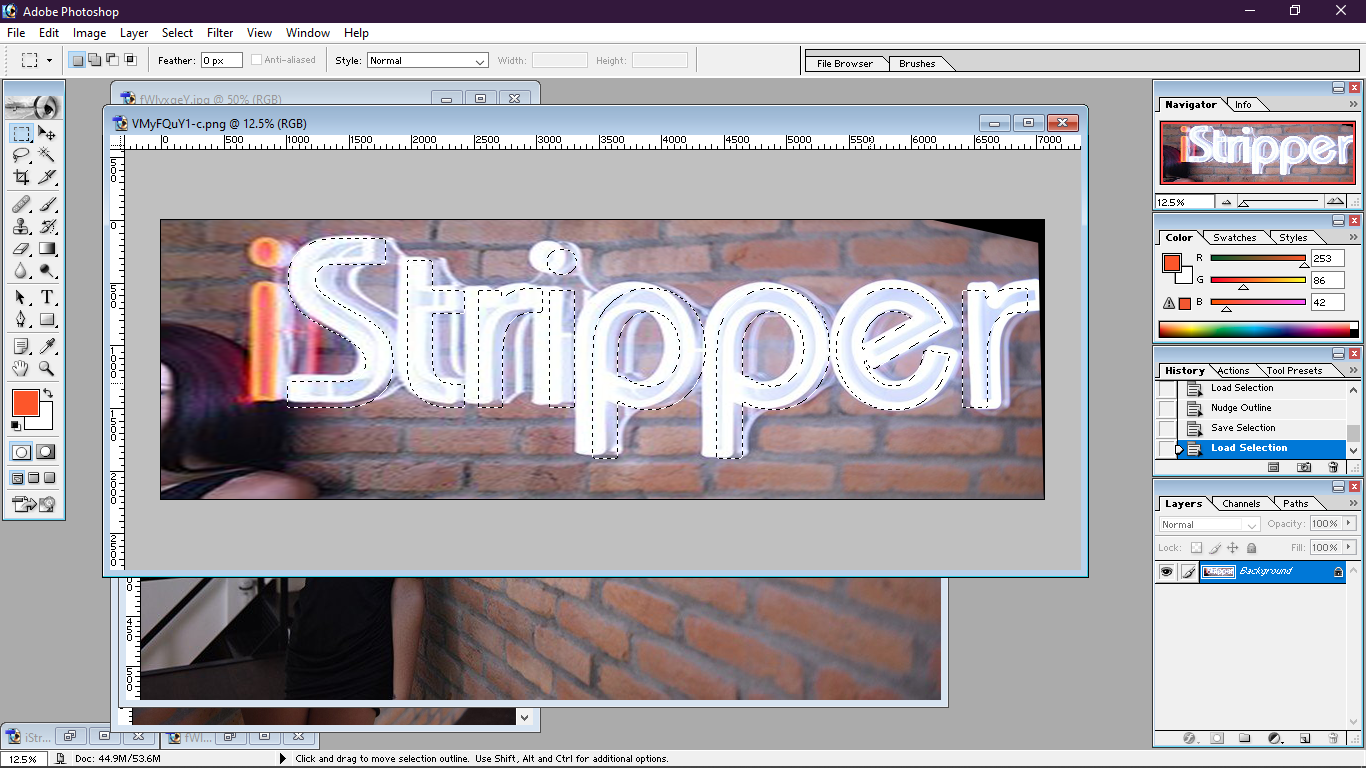This screenshot has height=768, width=1366.
Task: Switch to the Channels tab
Action: point(1241,504)
